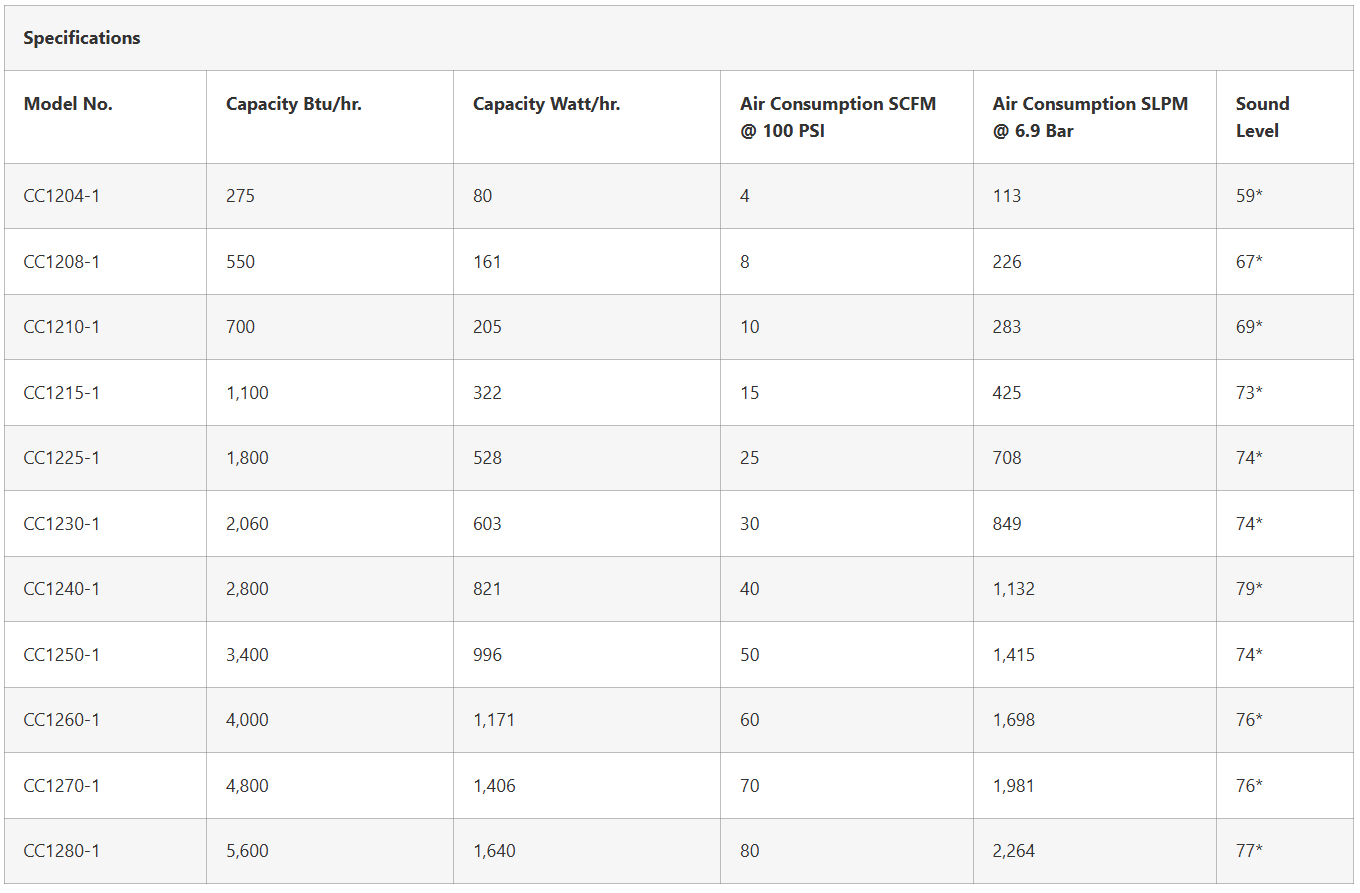Image resolution: width=1360 pixels, height=893 pixels.
Task: Select model CC1225-1 row label
Action: (62, 458)
